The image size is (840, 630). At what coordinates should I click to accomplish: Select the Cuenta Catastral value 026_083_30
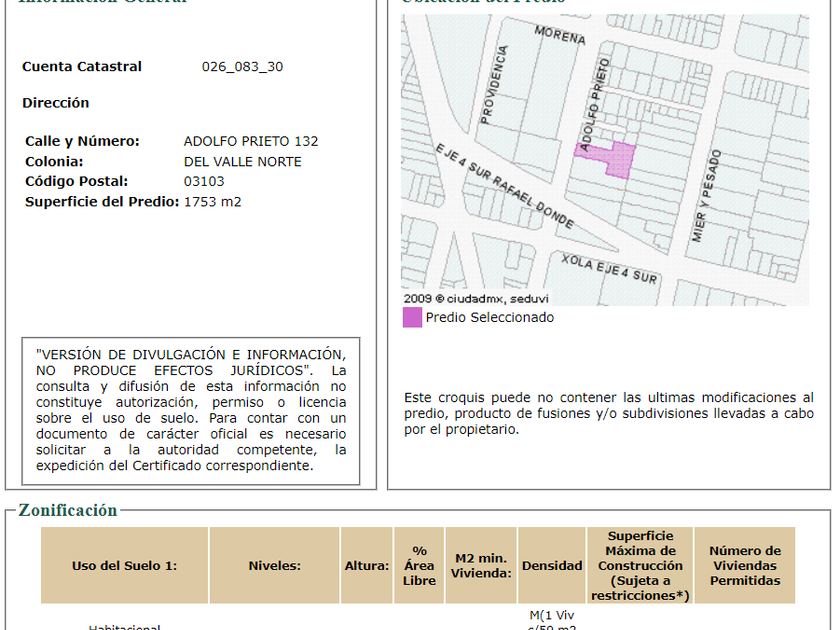click(242, 67)
